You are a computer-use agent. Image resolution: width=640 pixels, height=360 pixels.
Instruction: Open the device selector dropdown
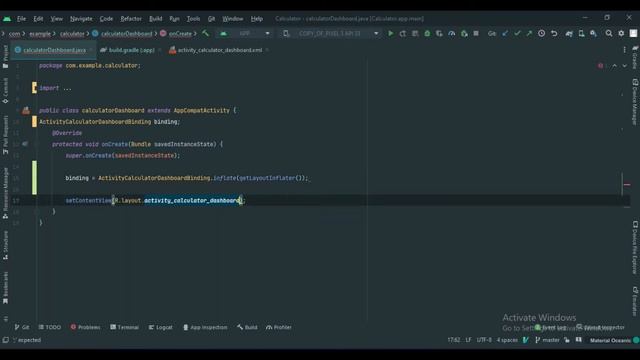[331, 33]
